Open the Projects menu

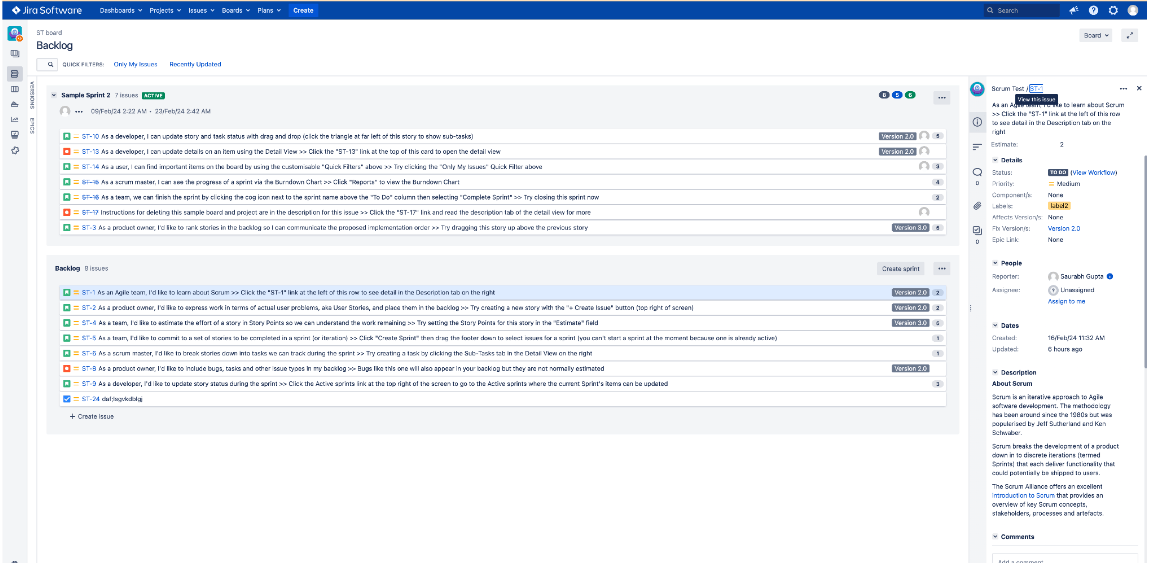tap(165, 10)
